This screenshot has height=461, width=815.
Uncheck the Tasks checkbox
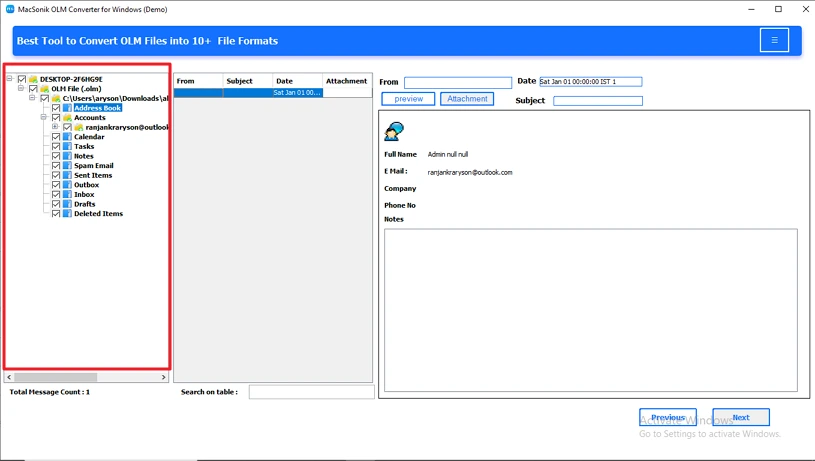tap(56, 147)
